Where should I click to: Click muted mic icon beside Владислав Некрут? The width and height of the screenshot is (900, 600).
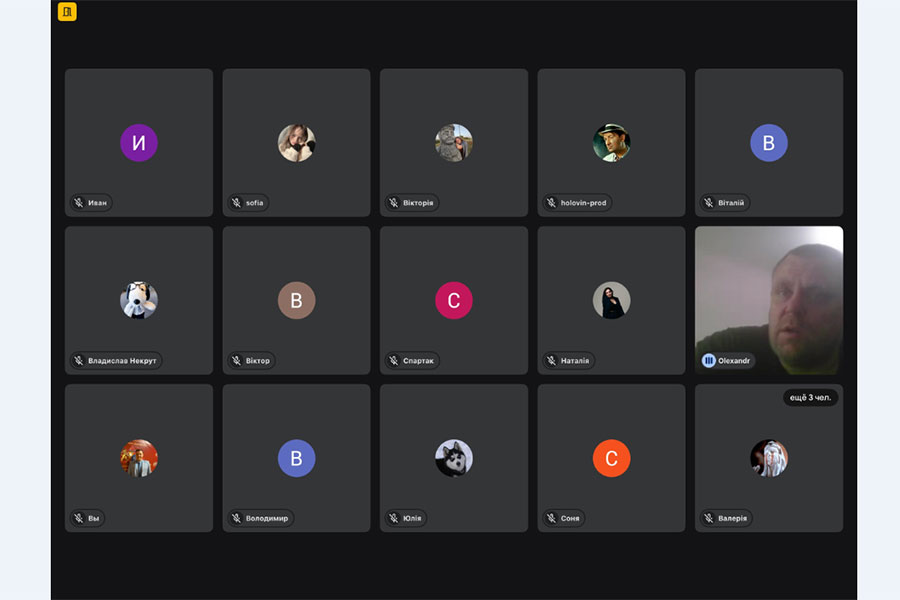tap(79, 361)
